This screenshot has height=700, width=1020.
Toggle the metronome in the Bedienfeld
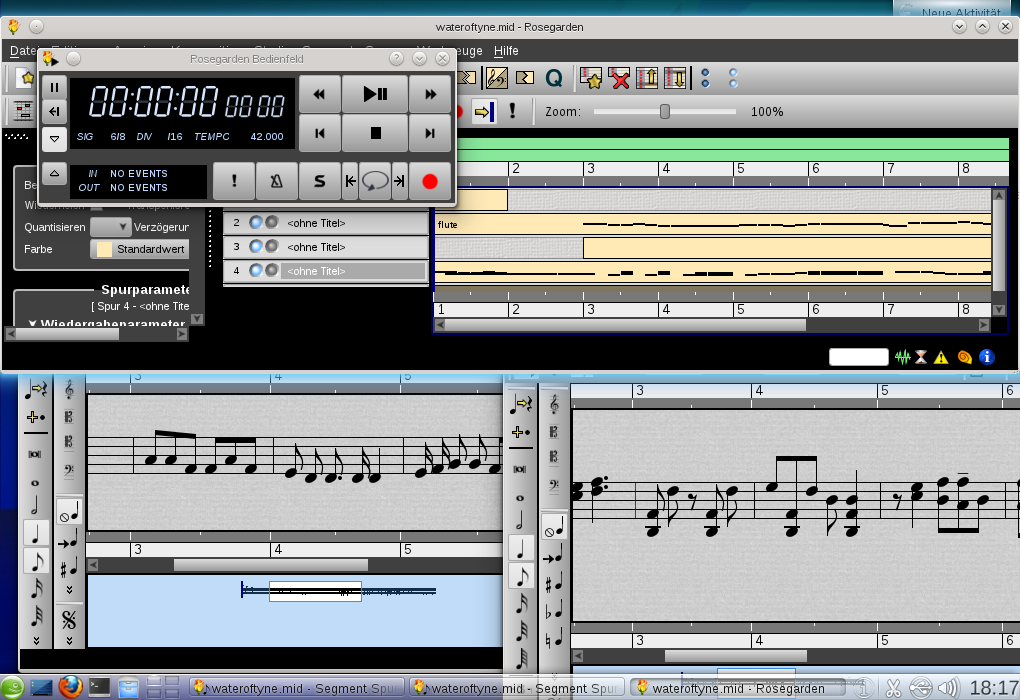276,182
